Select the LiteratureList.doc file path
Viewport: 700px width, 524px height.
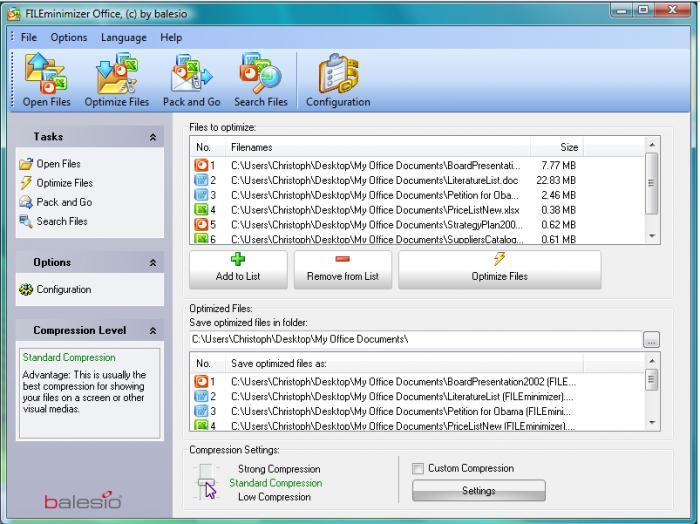click(x=375, y=180)
